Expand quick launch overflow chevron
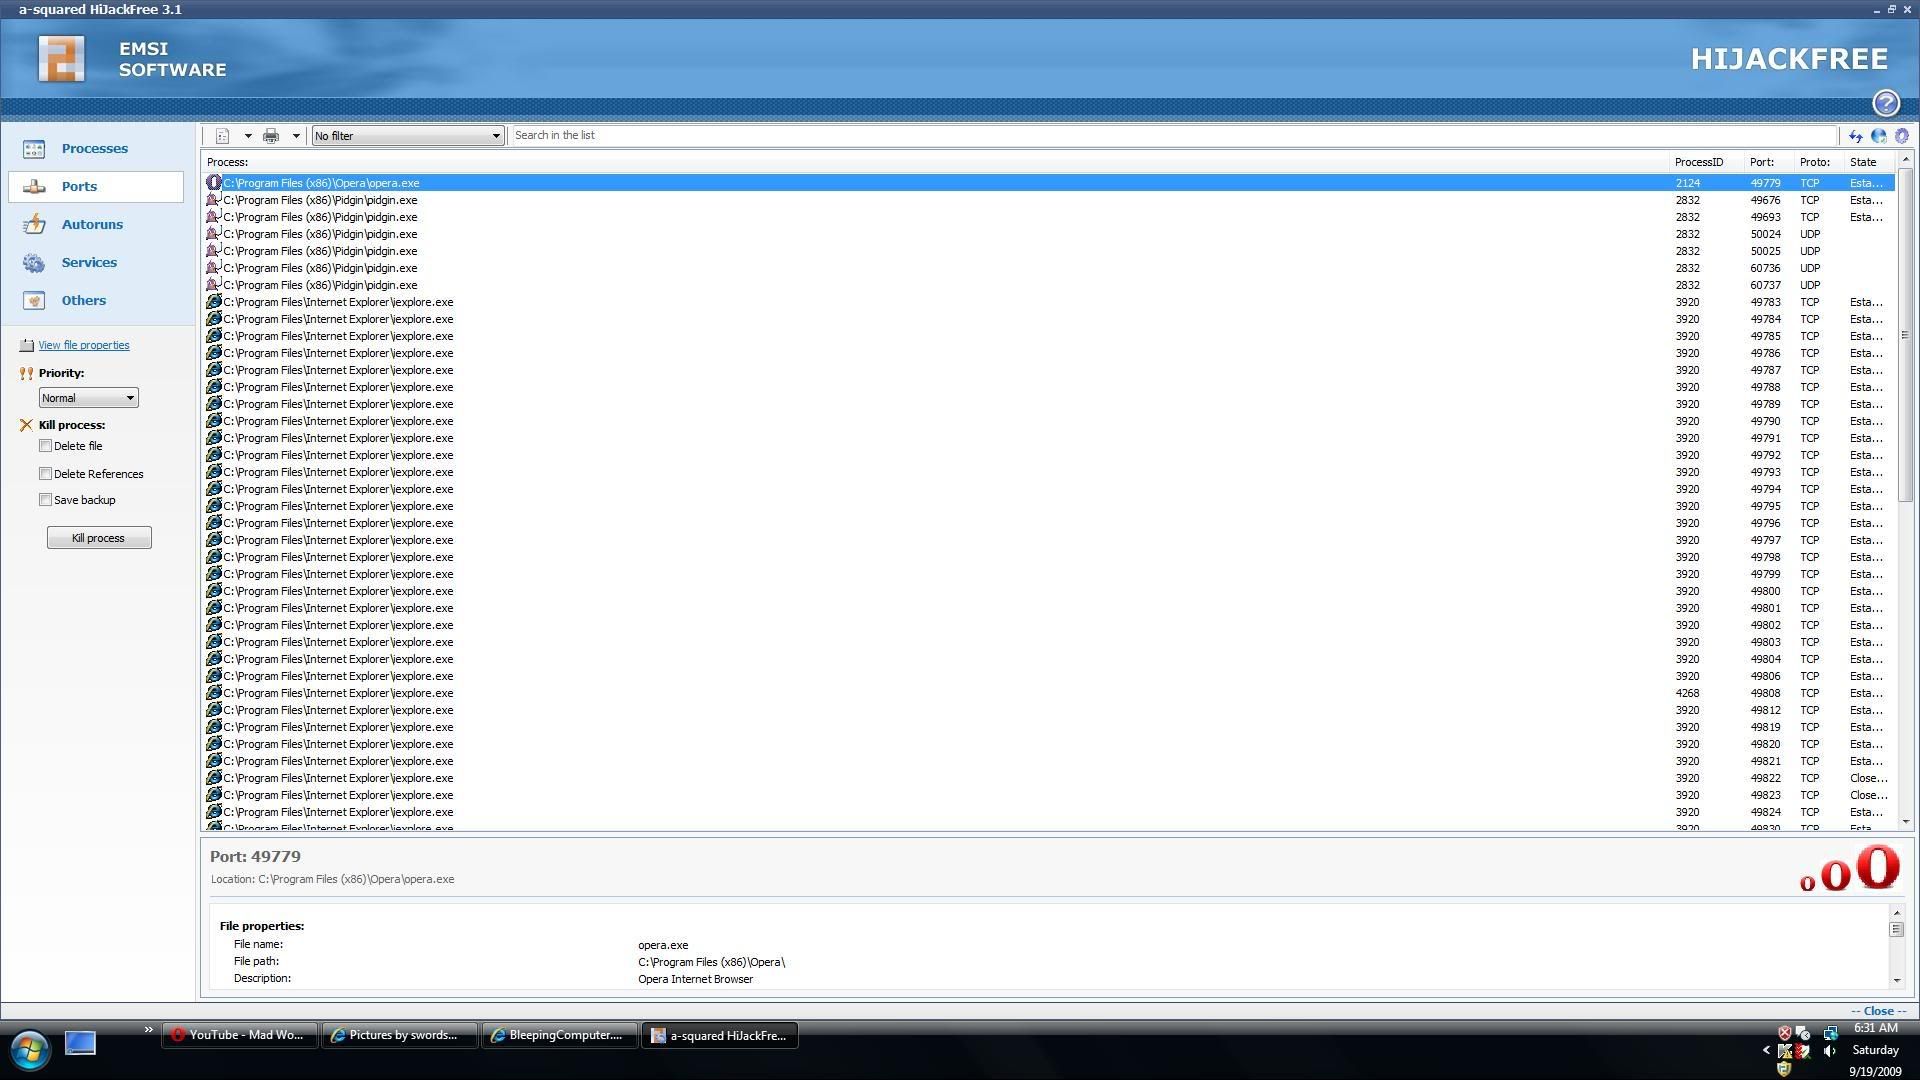Image resolution: width=1920 pixels, height=1080 pixels. point(148,1031)
